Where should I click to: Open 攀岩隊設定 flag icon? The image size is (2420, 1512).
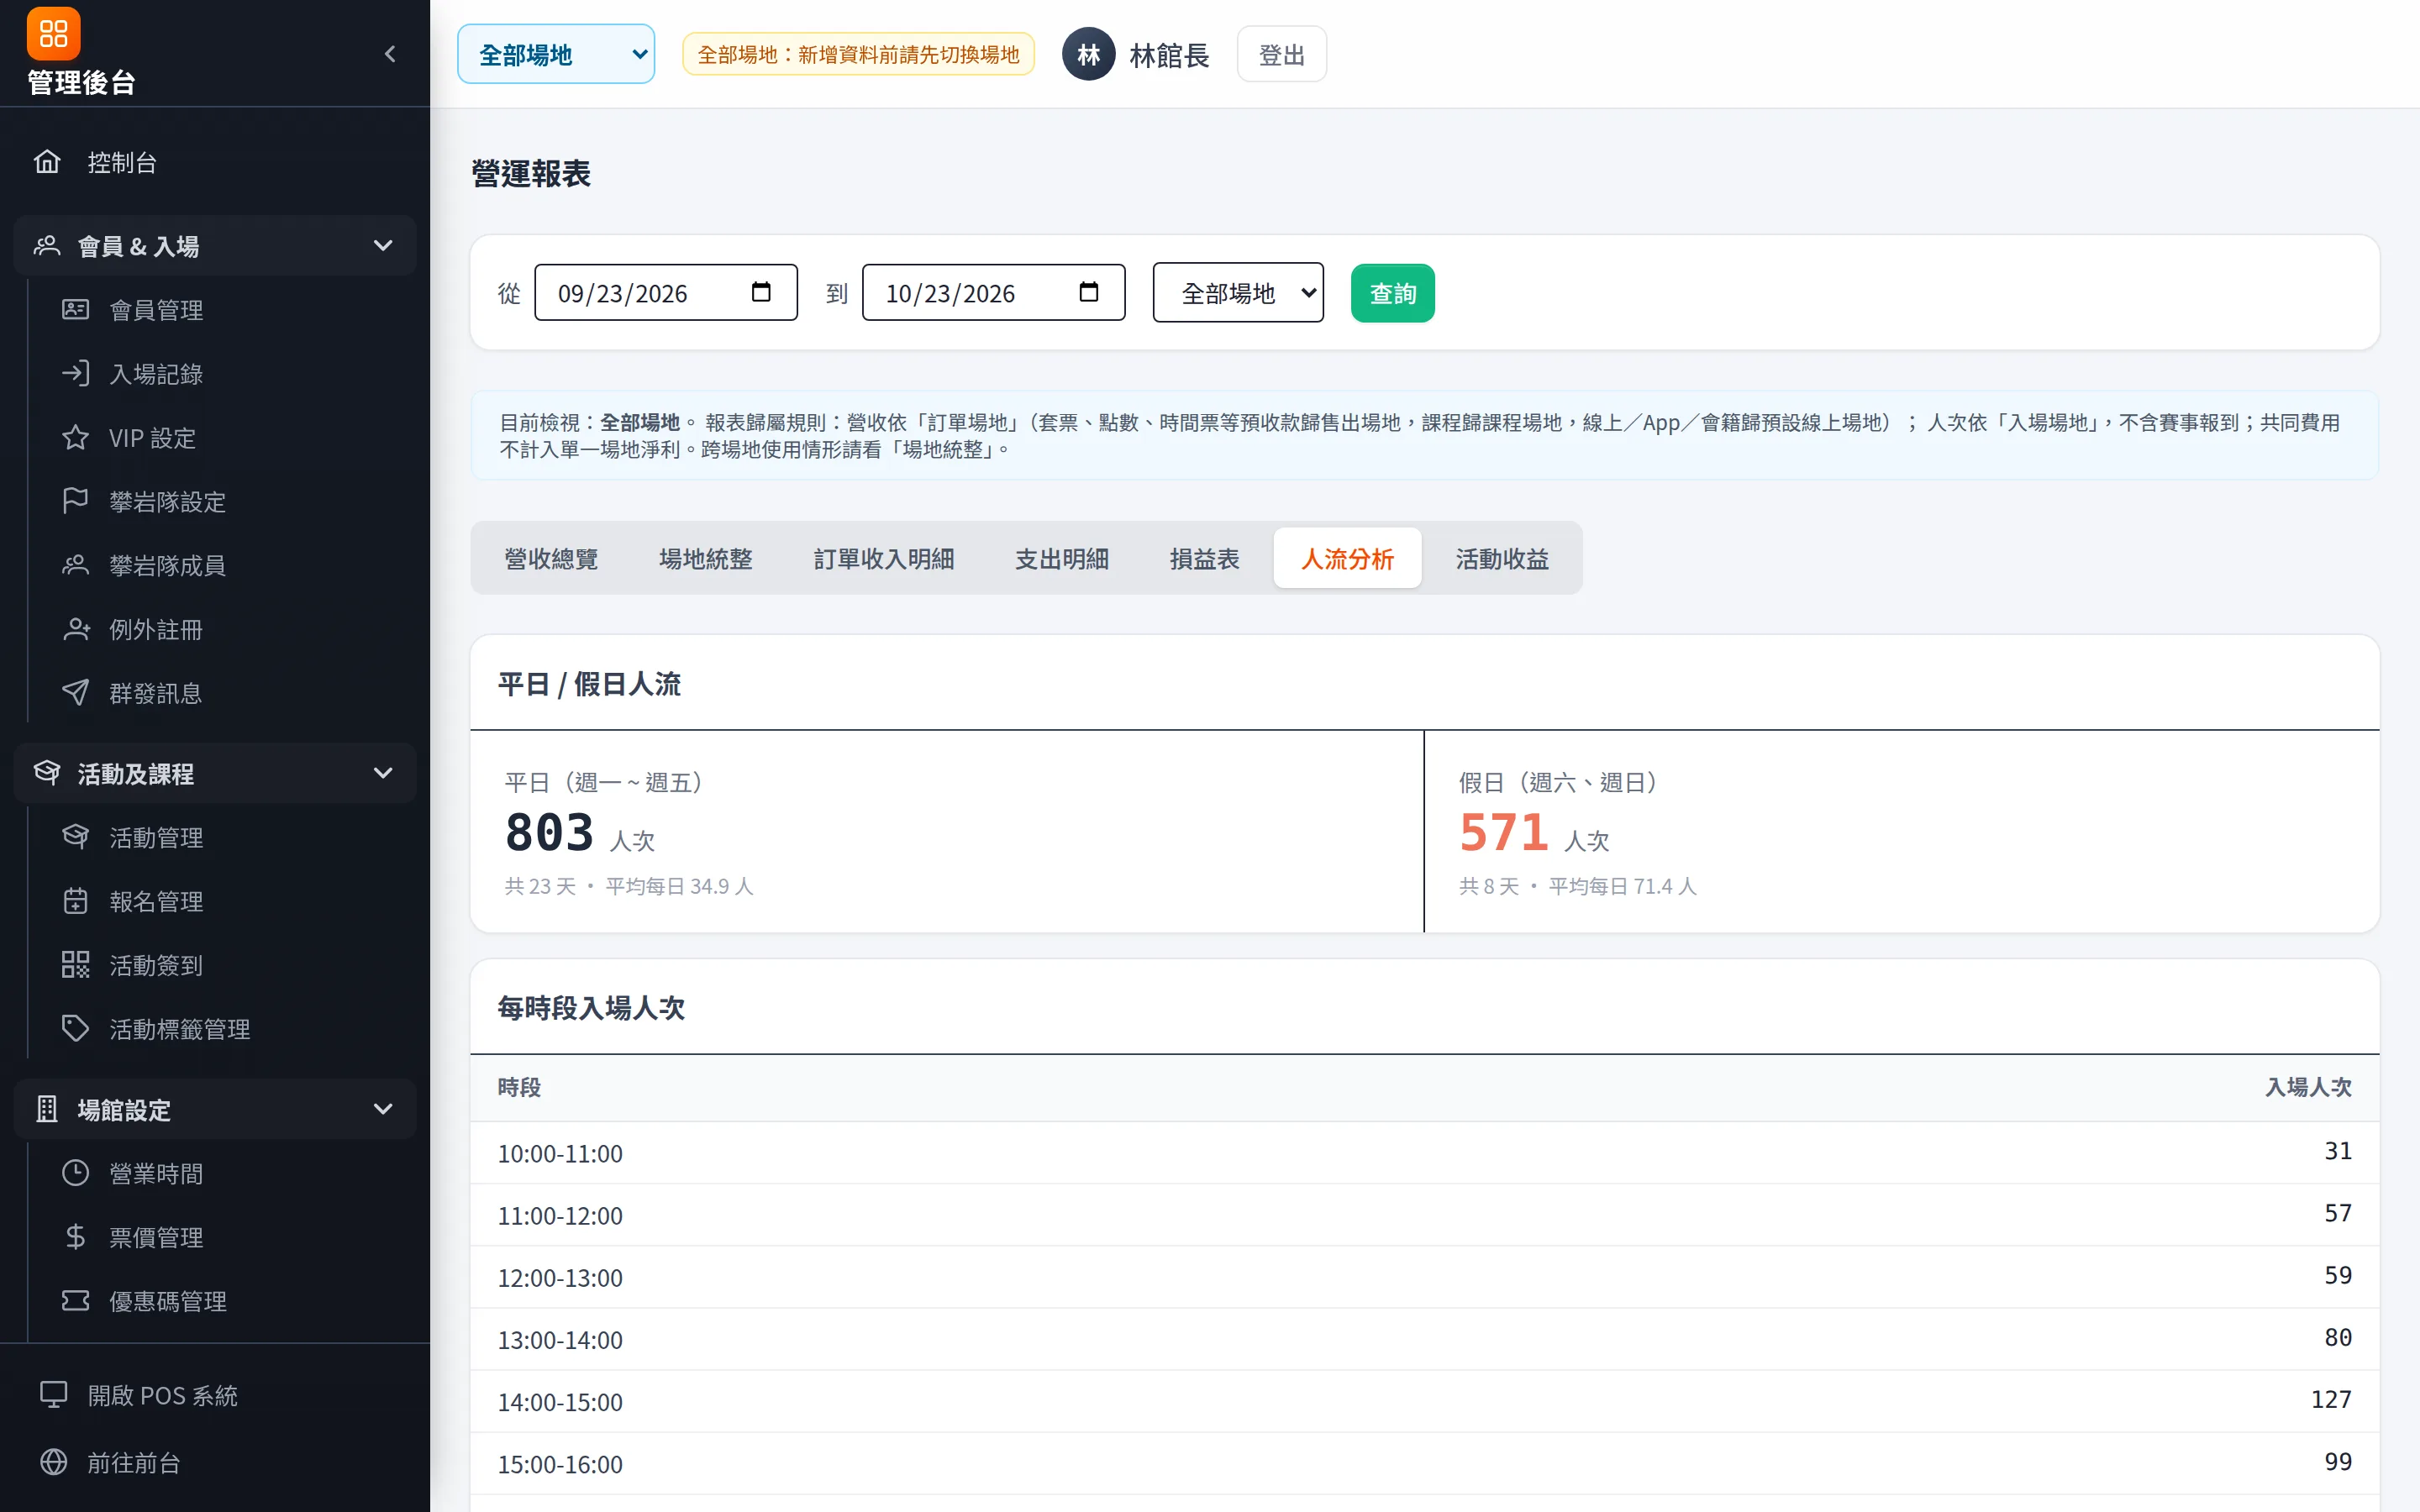(x=76, y=501)
